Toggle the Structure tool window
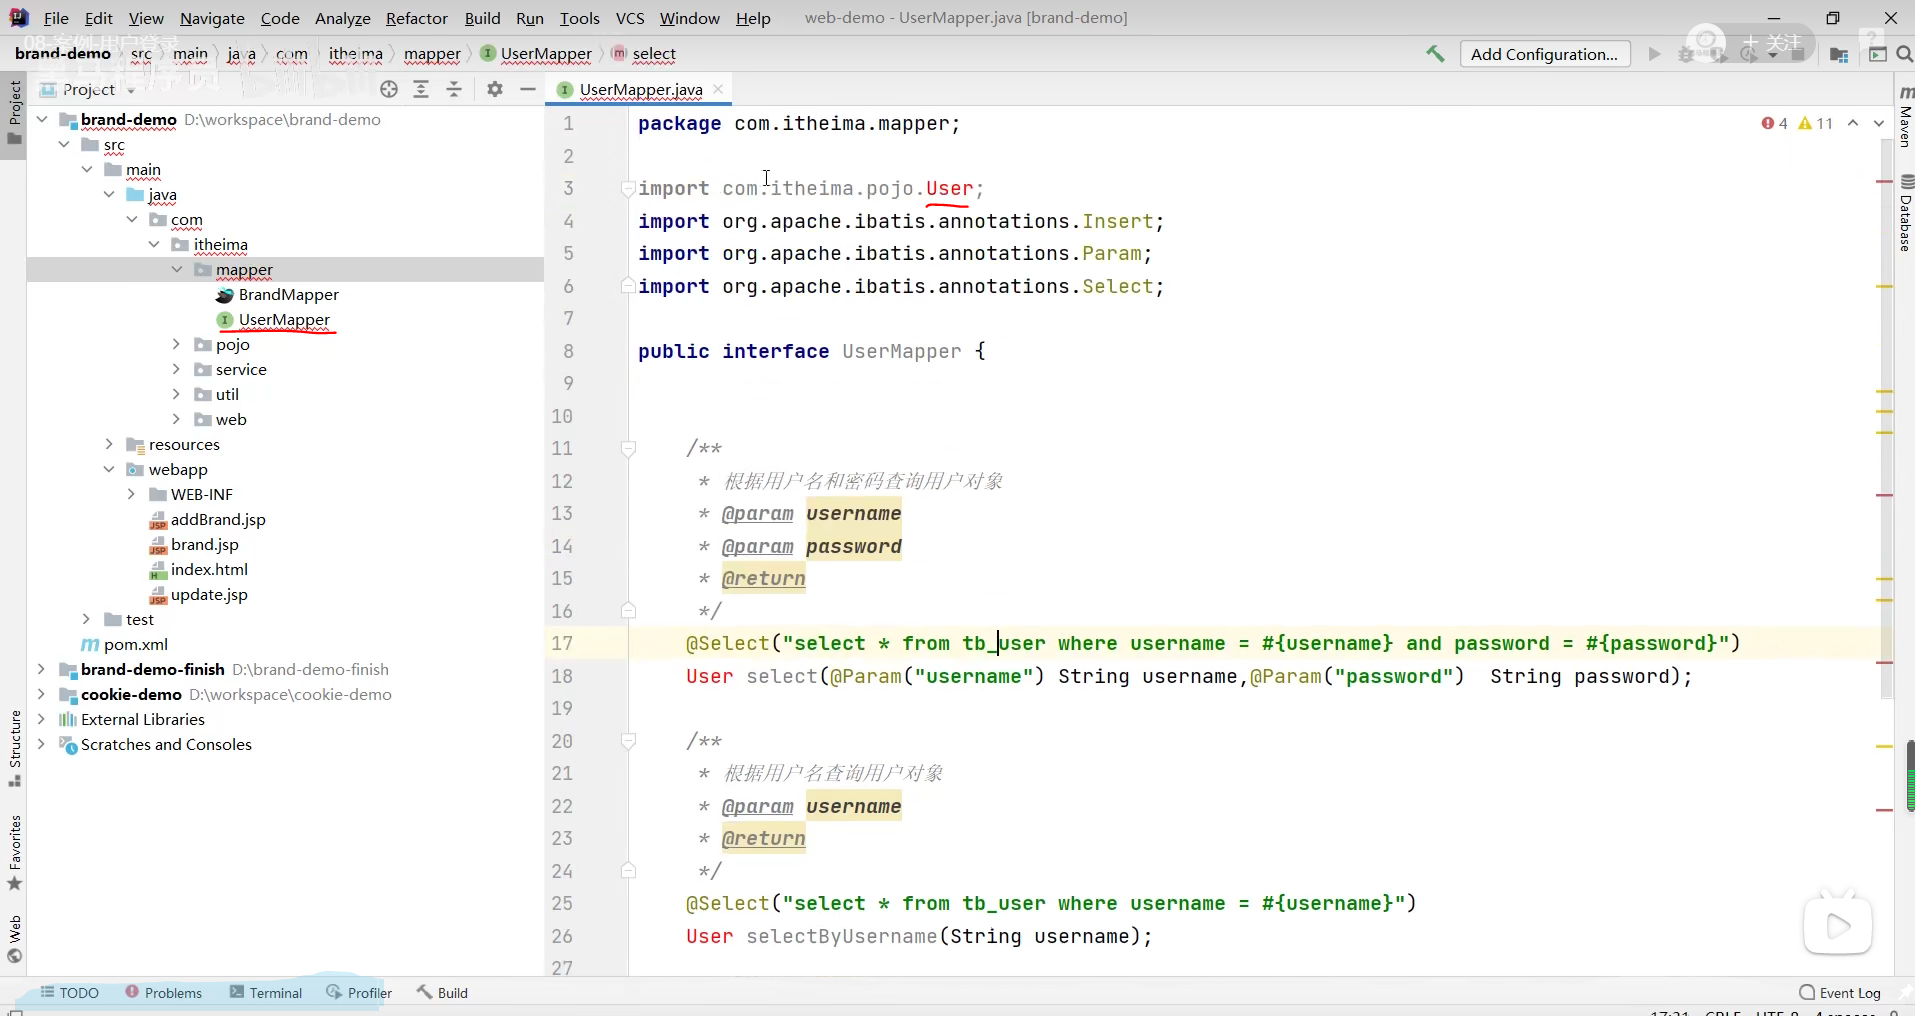 click(x=14, y=746)
